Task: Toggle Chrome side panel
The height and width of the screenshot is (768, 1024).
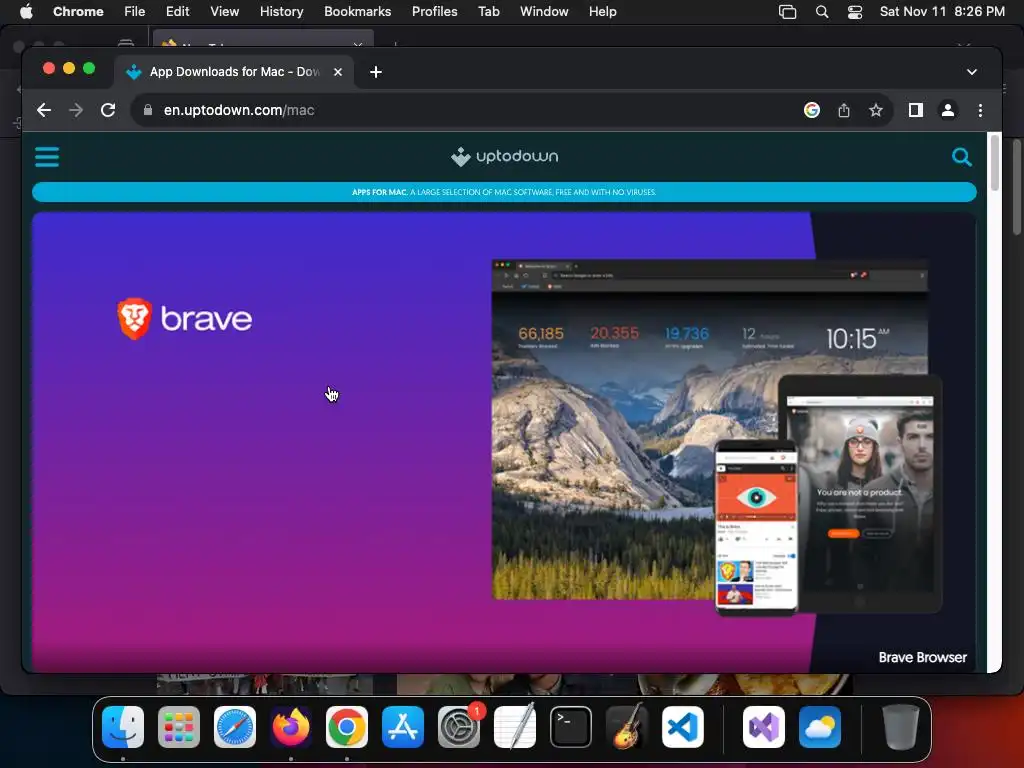Action: (x=916, y=110)
